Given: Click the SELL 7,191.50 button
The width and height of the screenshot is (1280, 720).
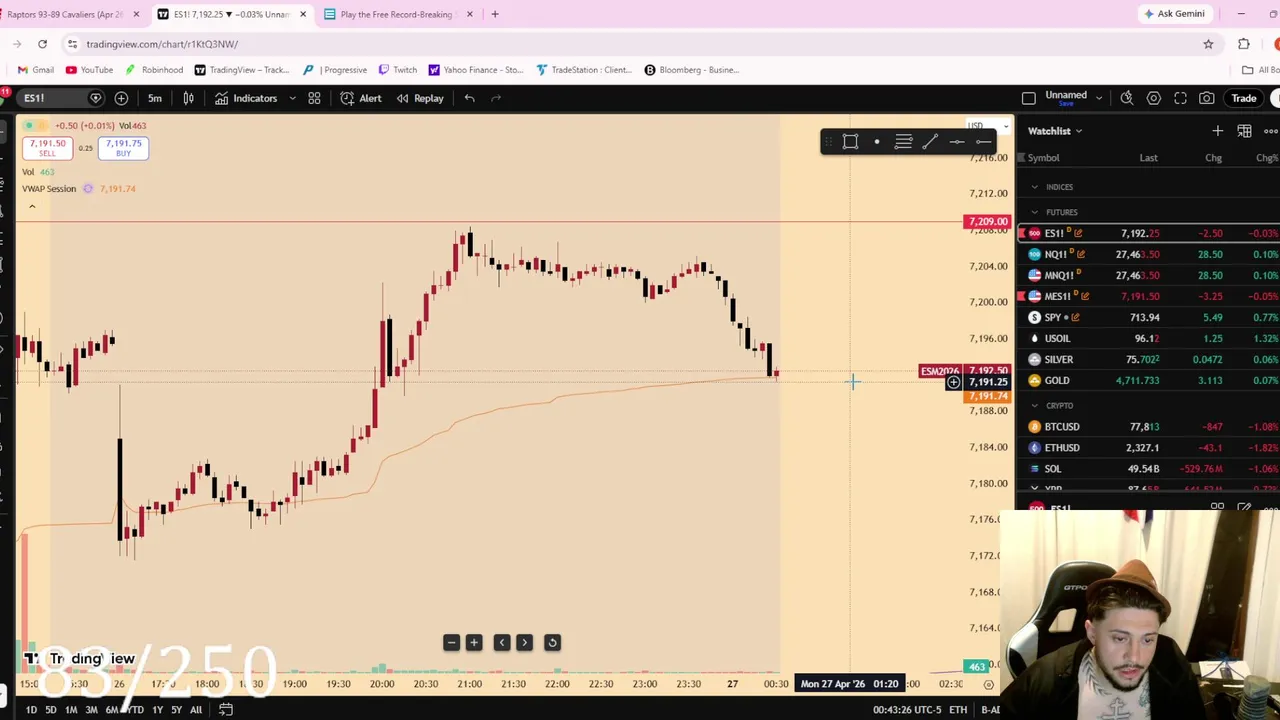Looking at the screenshot, I should 47,148.
